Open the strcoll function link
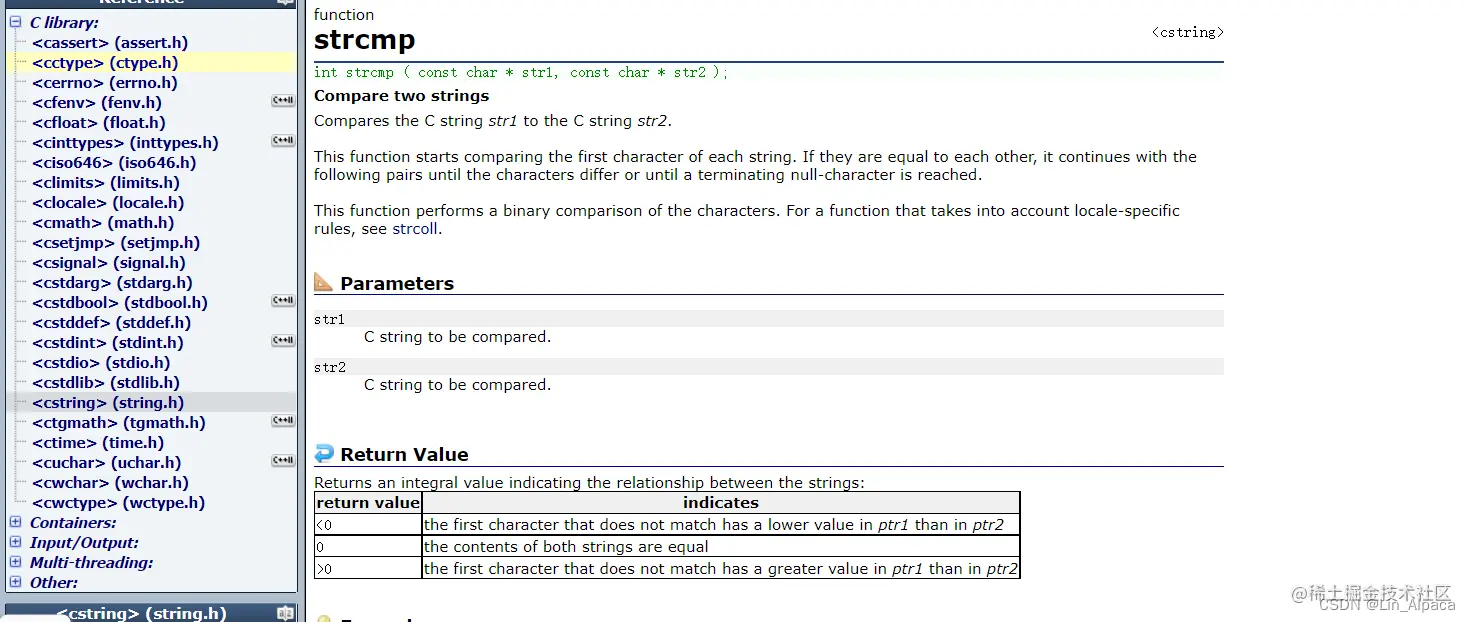The height and width of the screenshot is (622, 1470). (x=415, y=228)
